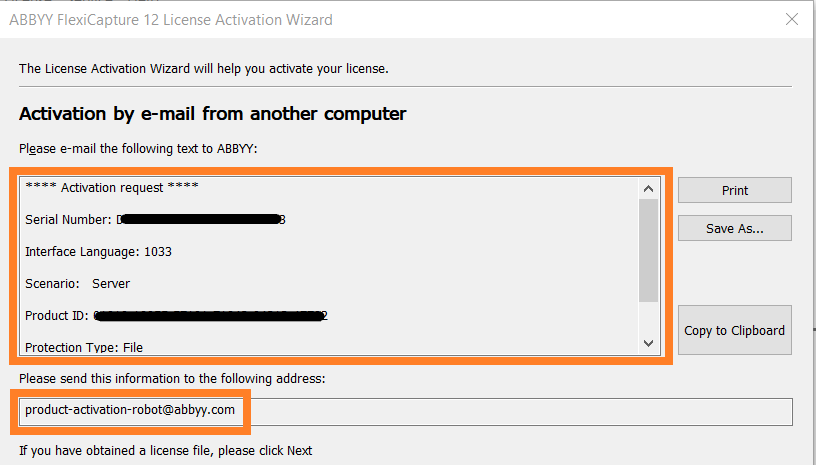
Task: Click the Product ID line
Action: 176,316
